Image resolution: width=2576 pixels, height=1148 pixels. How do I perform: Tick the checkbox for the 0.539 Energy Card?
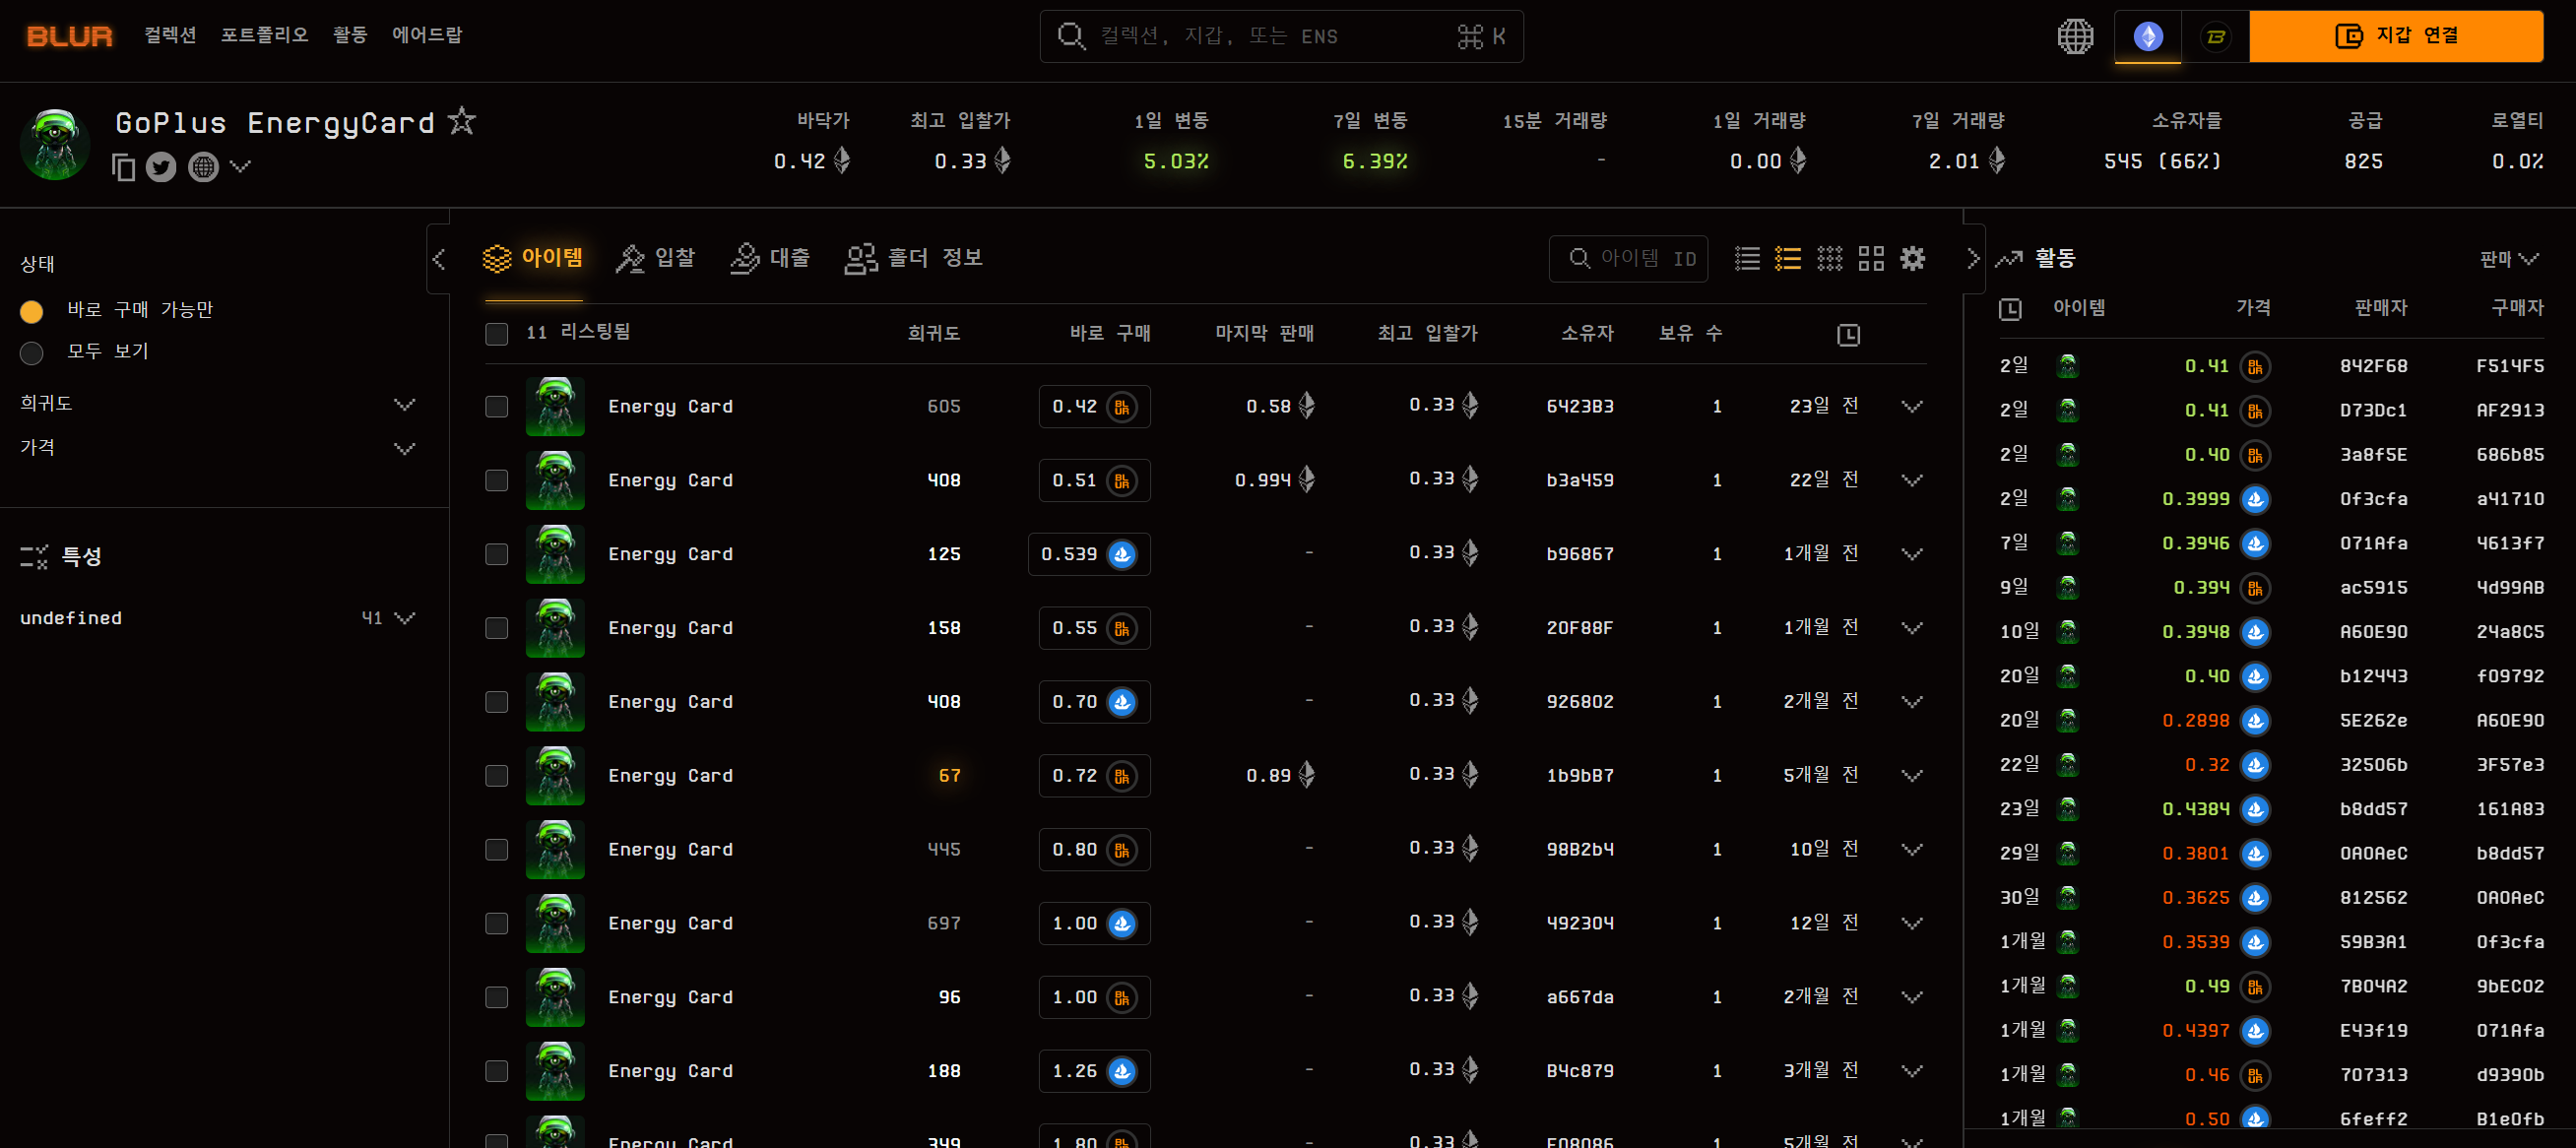tap(497, 554)
